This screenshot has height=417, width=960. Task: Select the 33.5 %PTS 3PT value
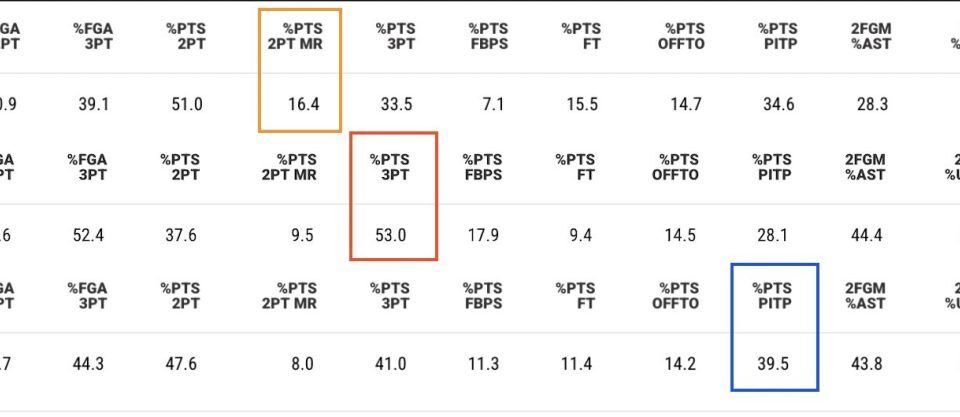396,104
